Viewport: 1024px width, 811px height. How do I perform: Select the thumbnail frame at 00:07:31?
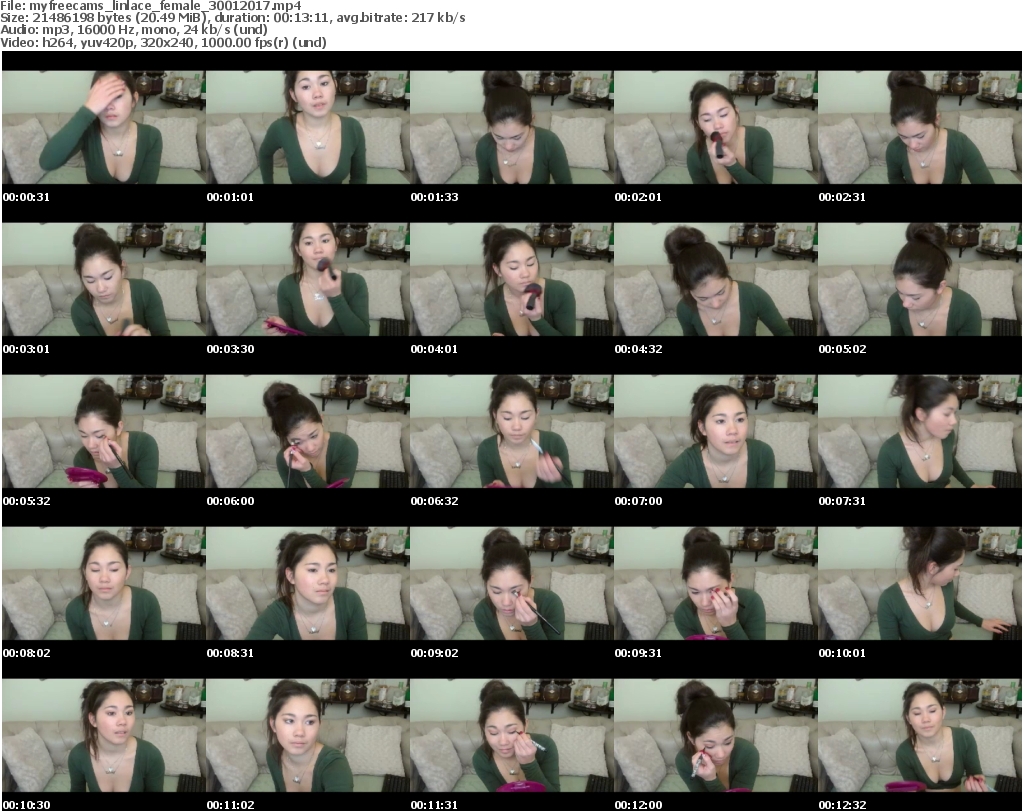(x=920, y=432)
